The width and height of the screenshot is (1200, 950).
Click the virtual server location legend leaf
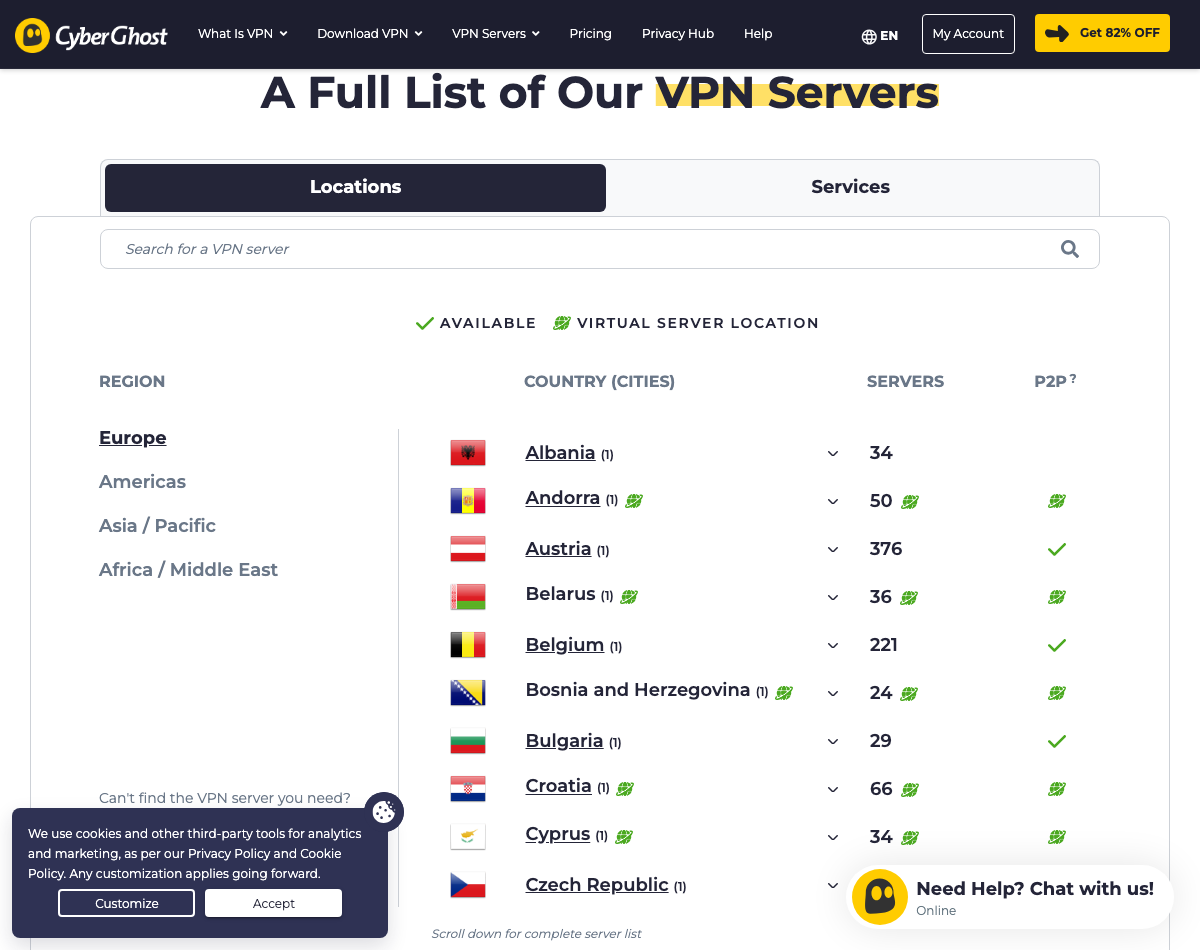pyautogui.click(x=562, y=323)
